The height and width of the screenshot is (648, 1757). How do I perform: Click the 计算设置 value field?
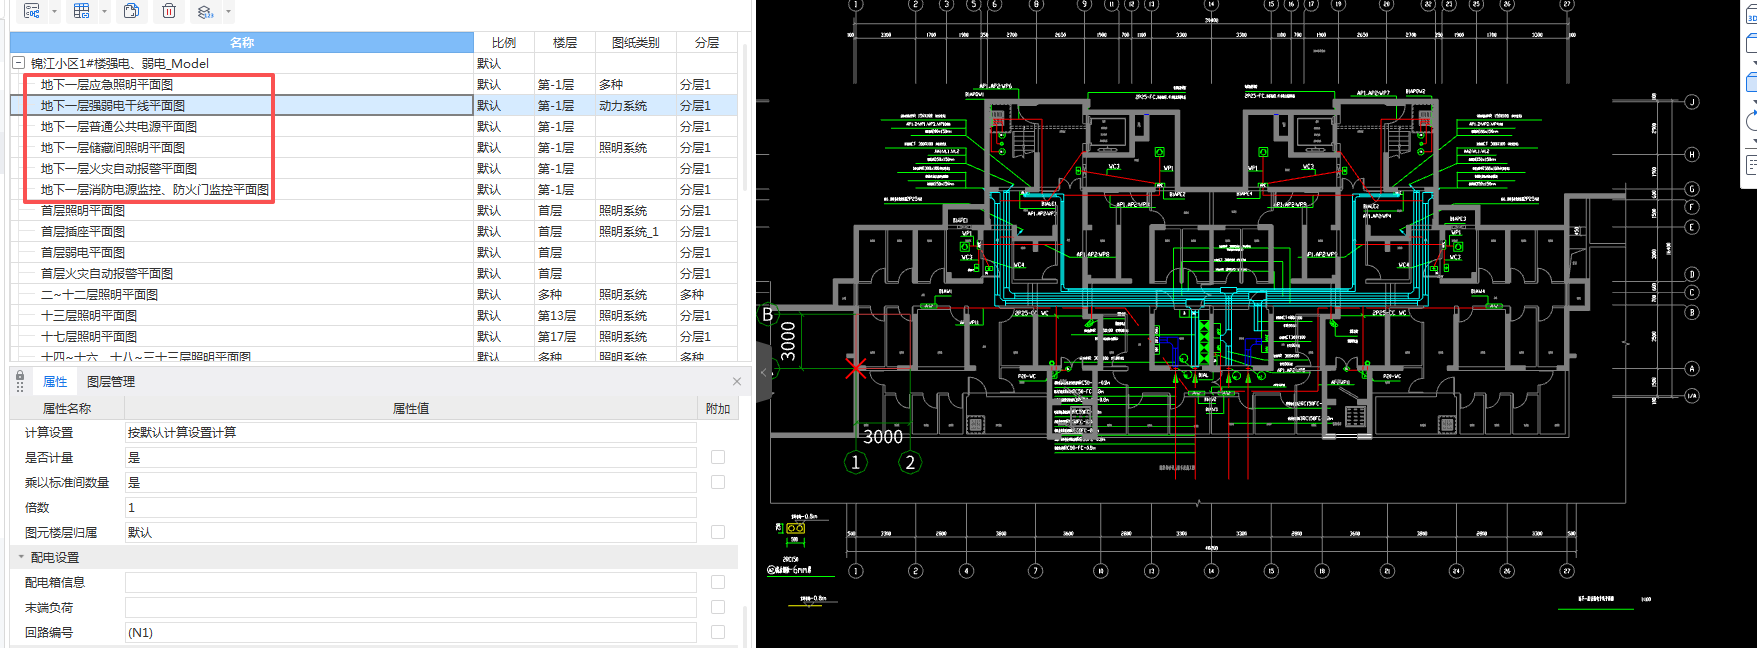410,433
